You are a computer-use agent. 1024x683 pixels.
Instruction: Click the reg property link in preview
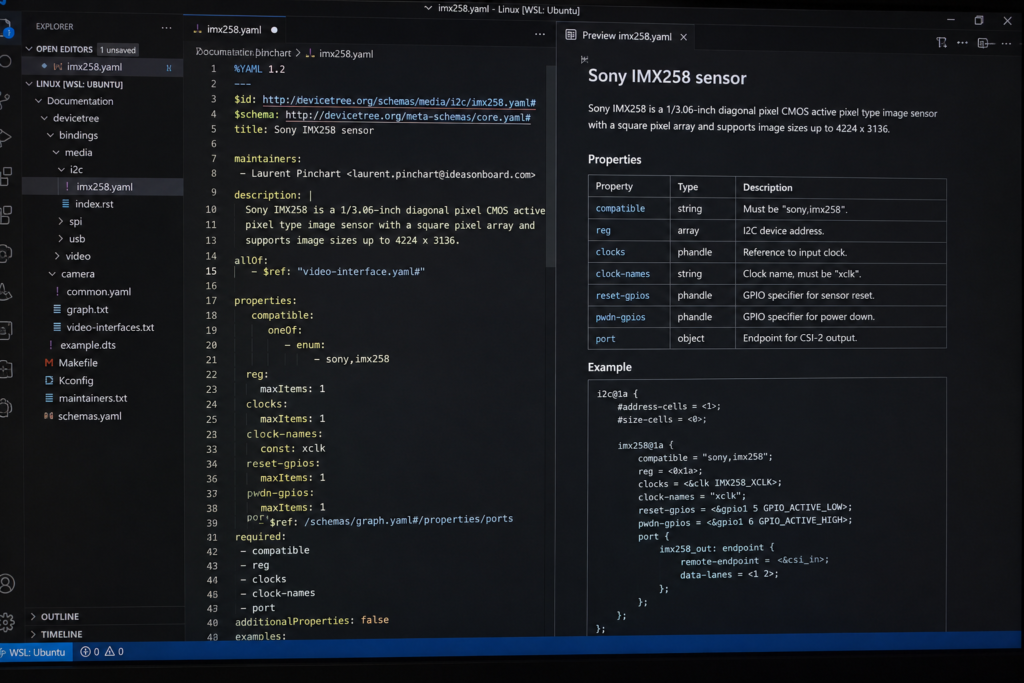click(x=603, y=230)
